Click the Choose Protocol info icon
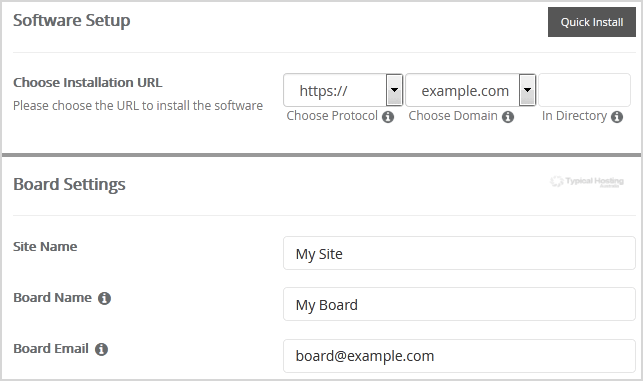The image size is (643, 381). (388, 117)
